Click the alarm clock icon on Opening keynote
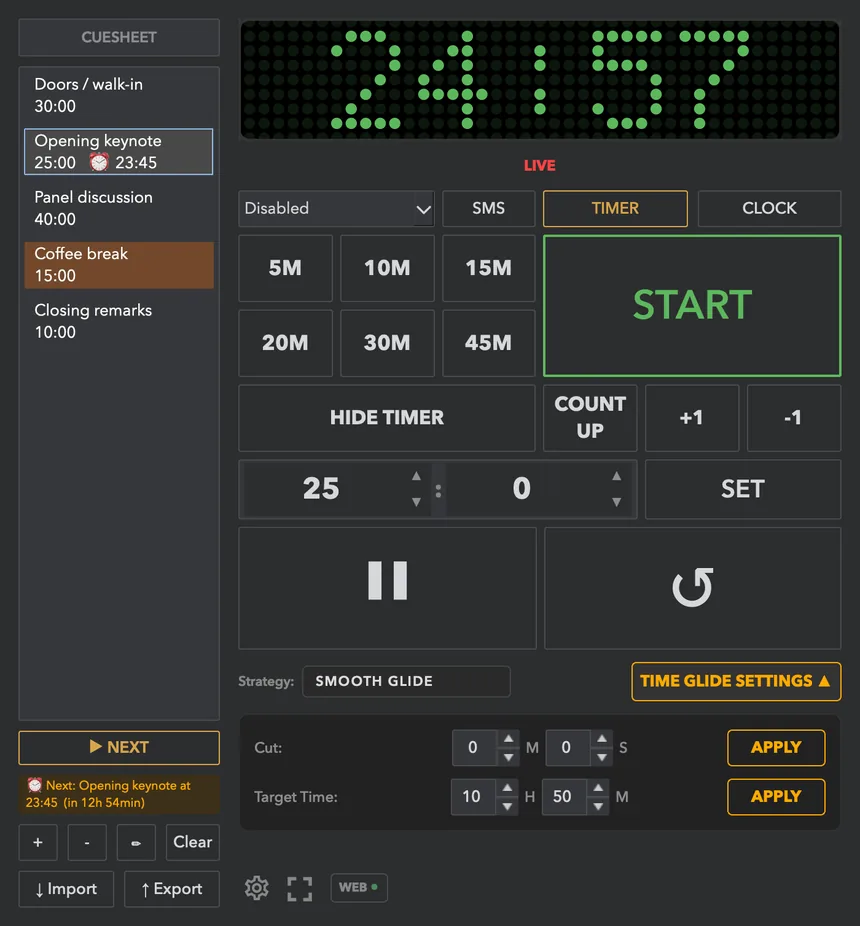The width and height of the screenshot is (860, 926). [99, 162]
